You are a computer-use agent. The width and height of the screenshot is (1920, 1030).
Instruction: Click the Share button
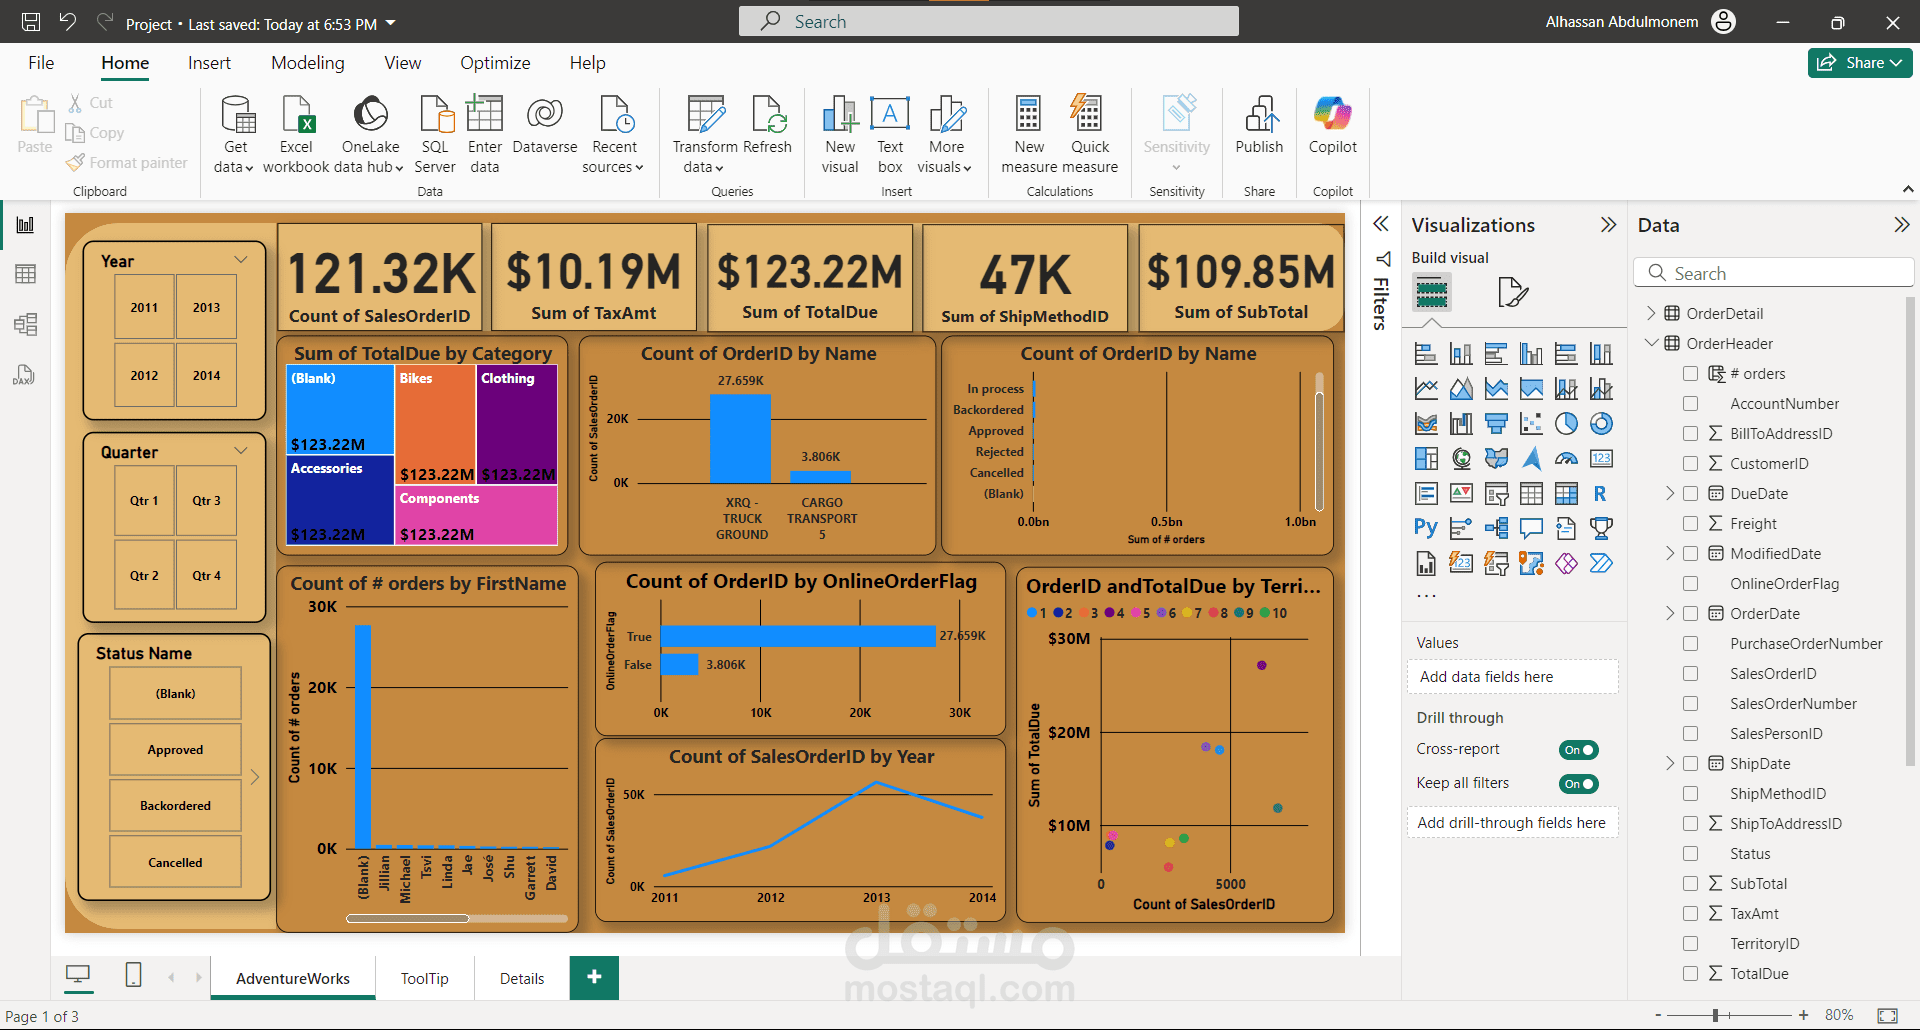(1858, 62)
